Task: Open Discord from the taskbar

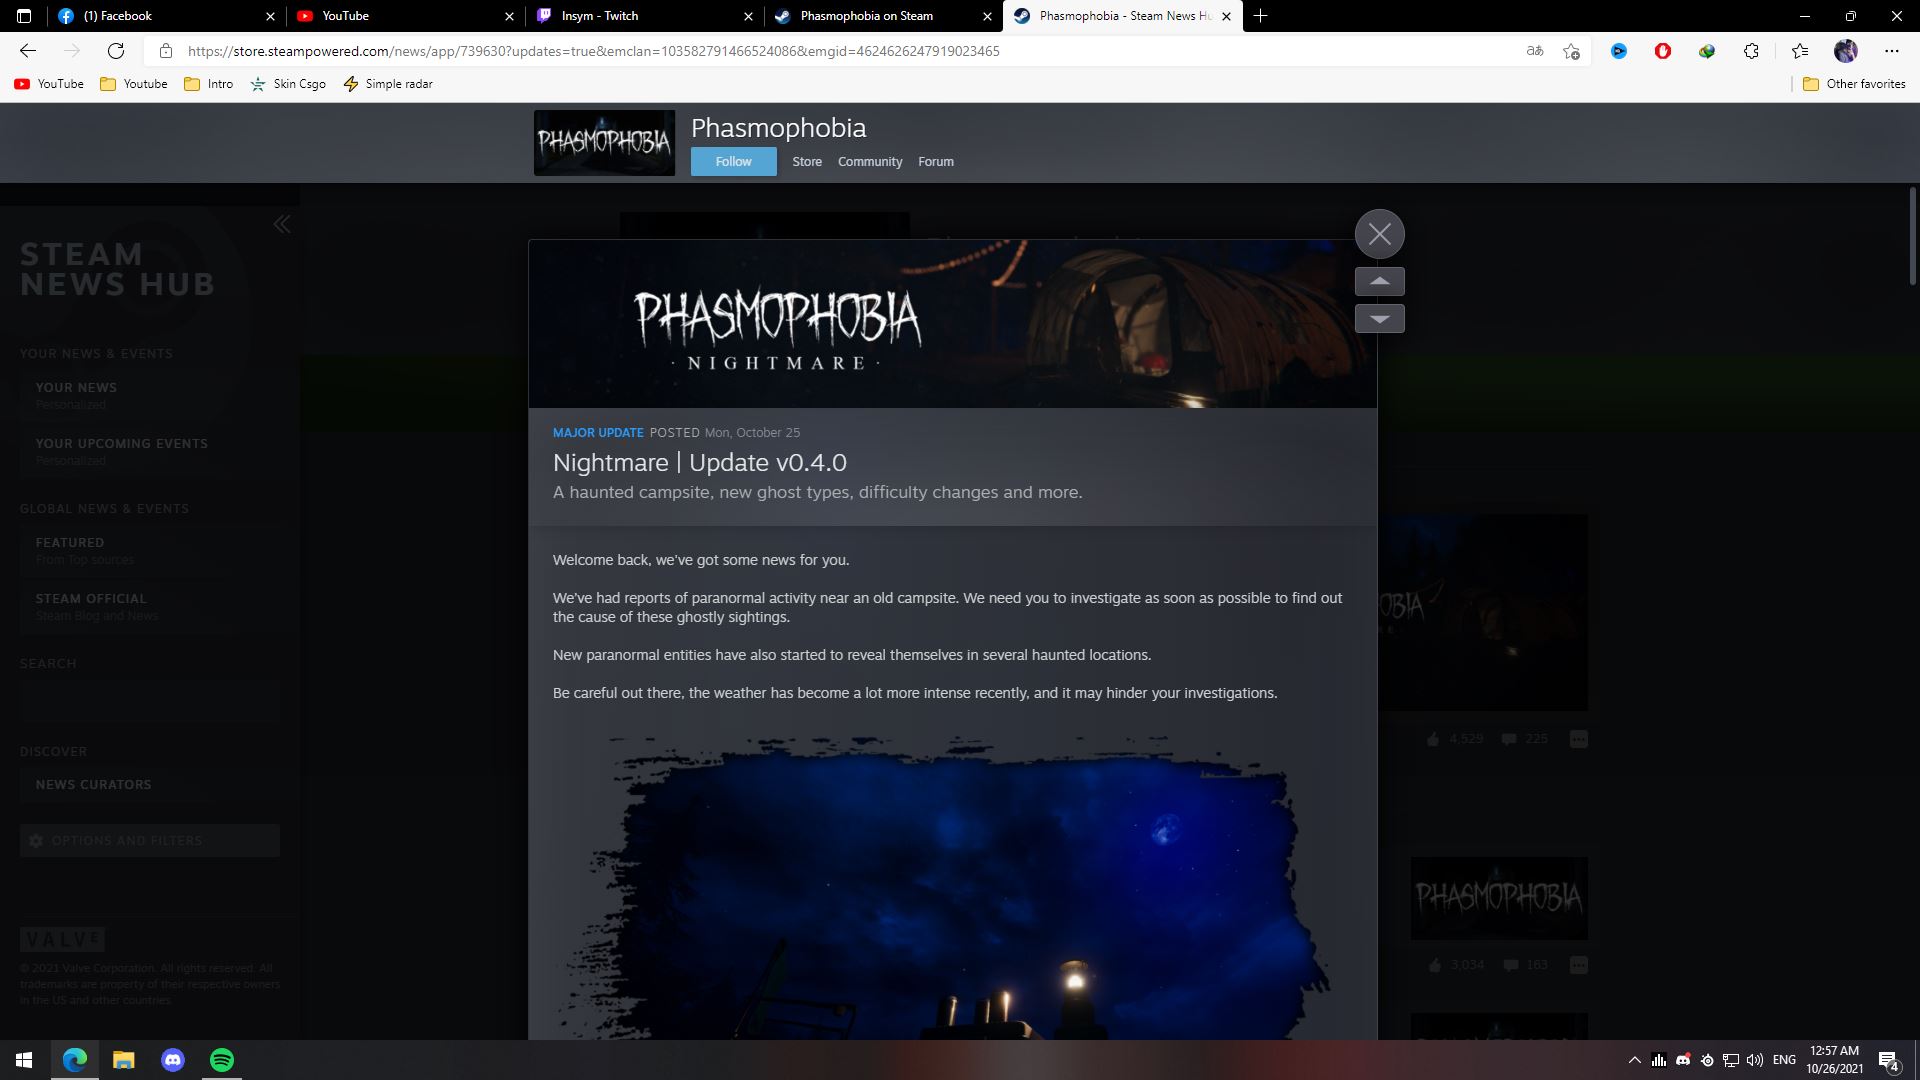Action: [x=173, y=1060]
